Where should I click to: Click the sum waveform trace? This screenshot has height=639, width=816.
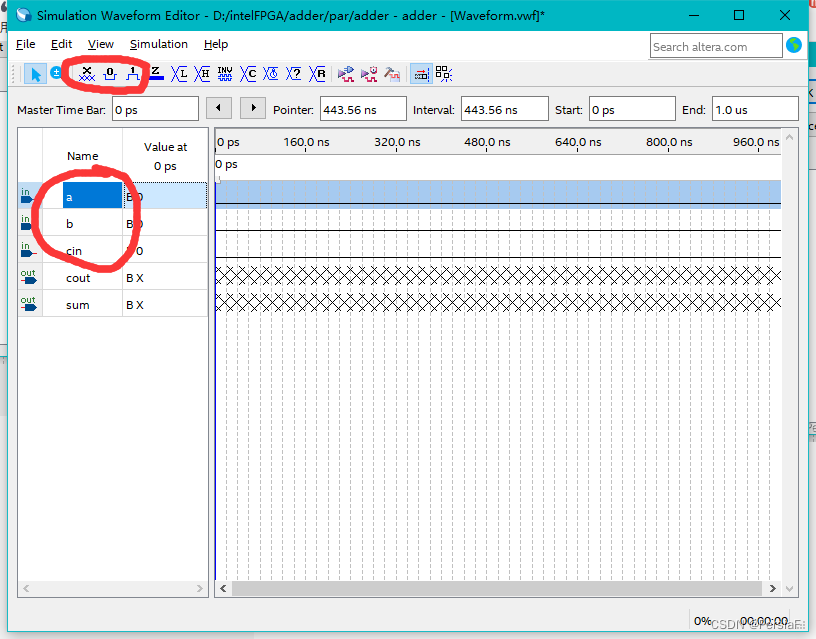click(498, 302)
